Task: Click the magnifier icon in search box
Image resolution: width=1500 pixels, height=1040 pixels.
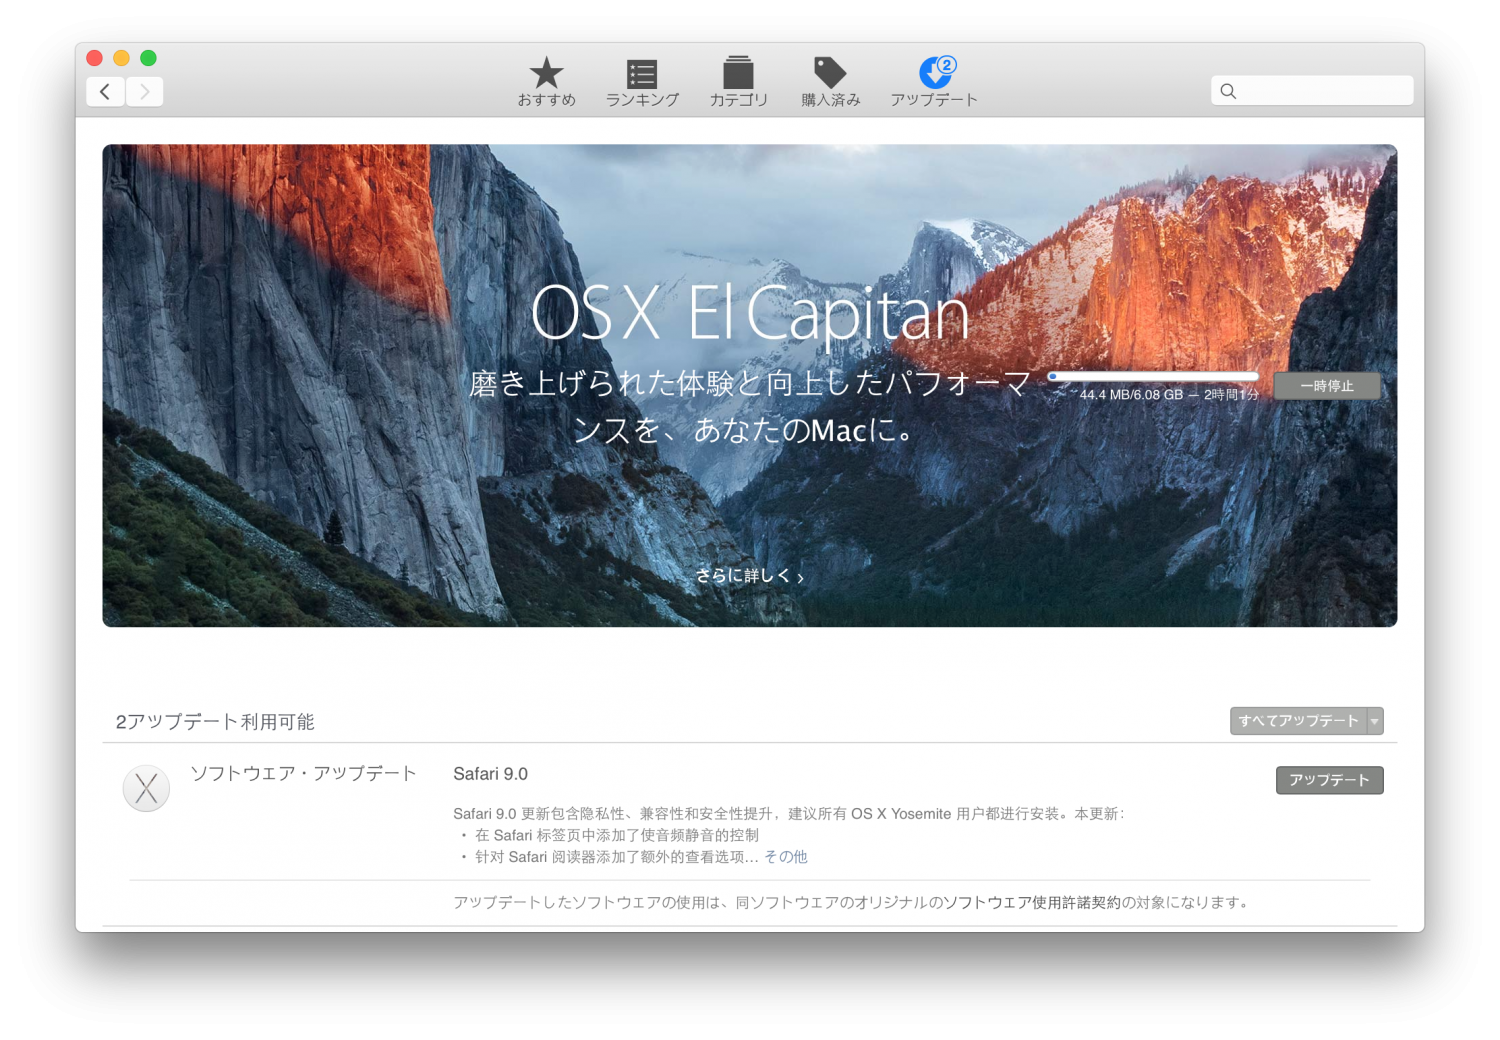Action: click(x=1228, y=91)
